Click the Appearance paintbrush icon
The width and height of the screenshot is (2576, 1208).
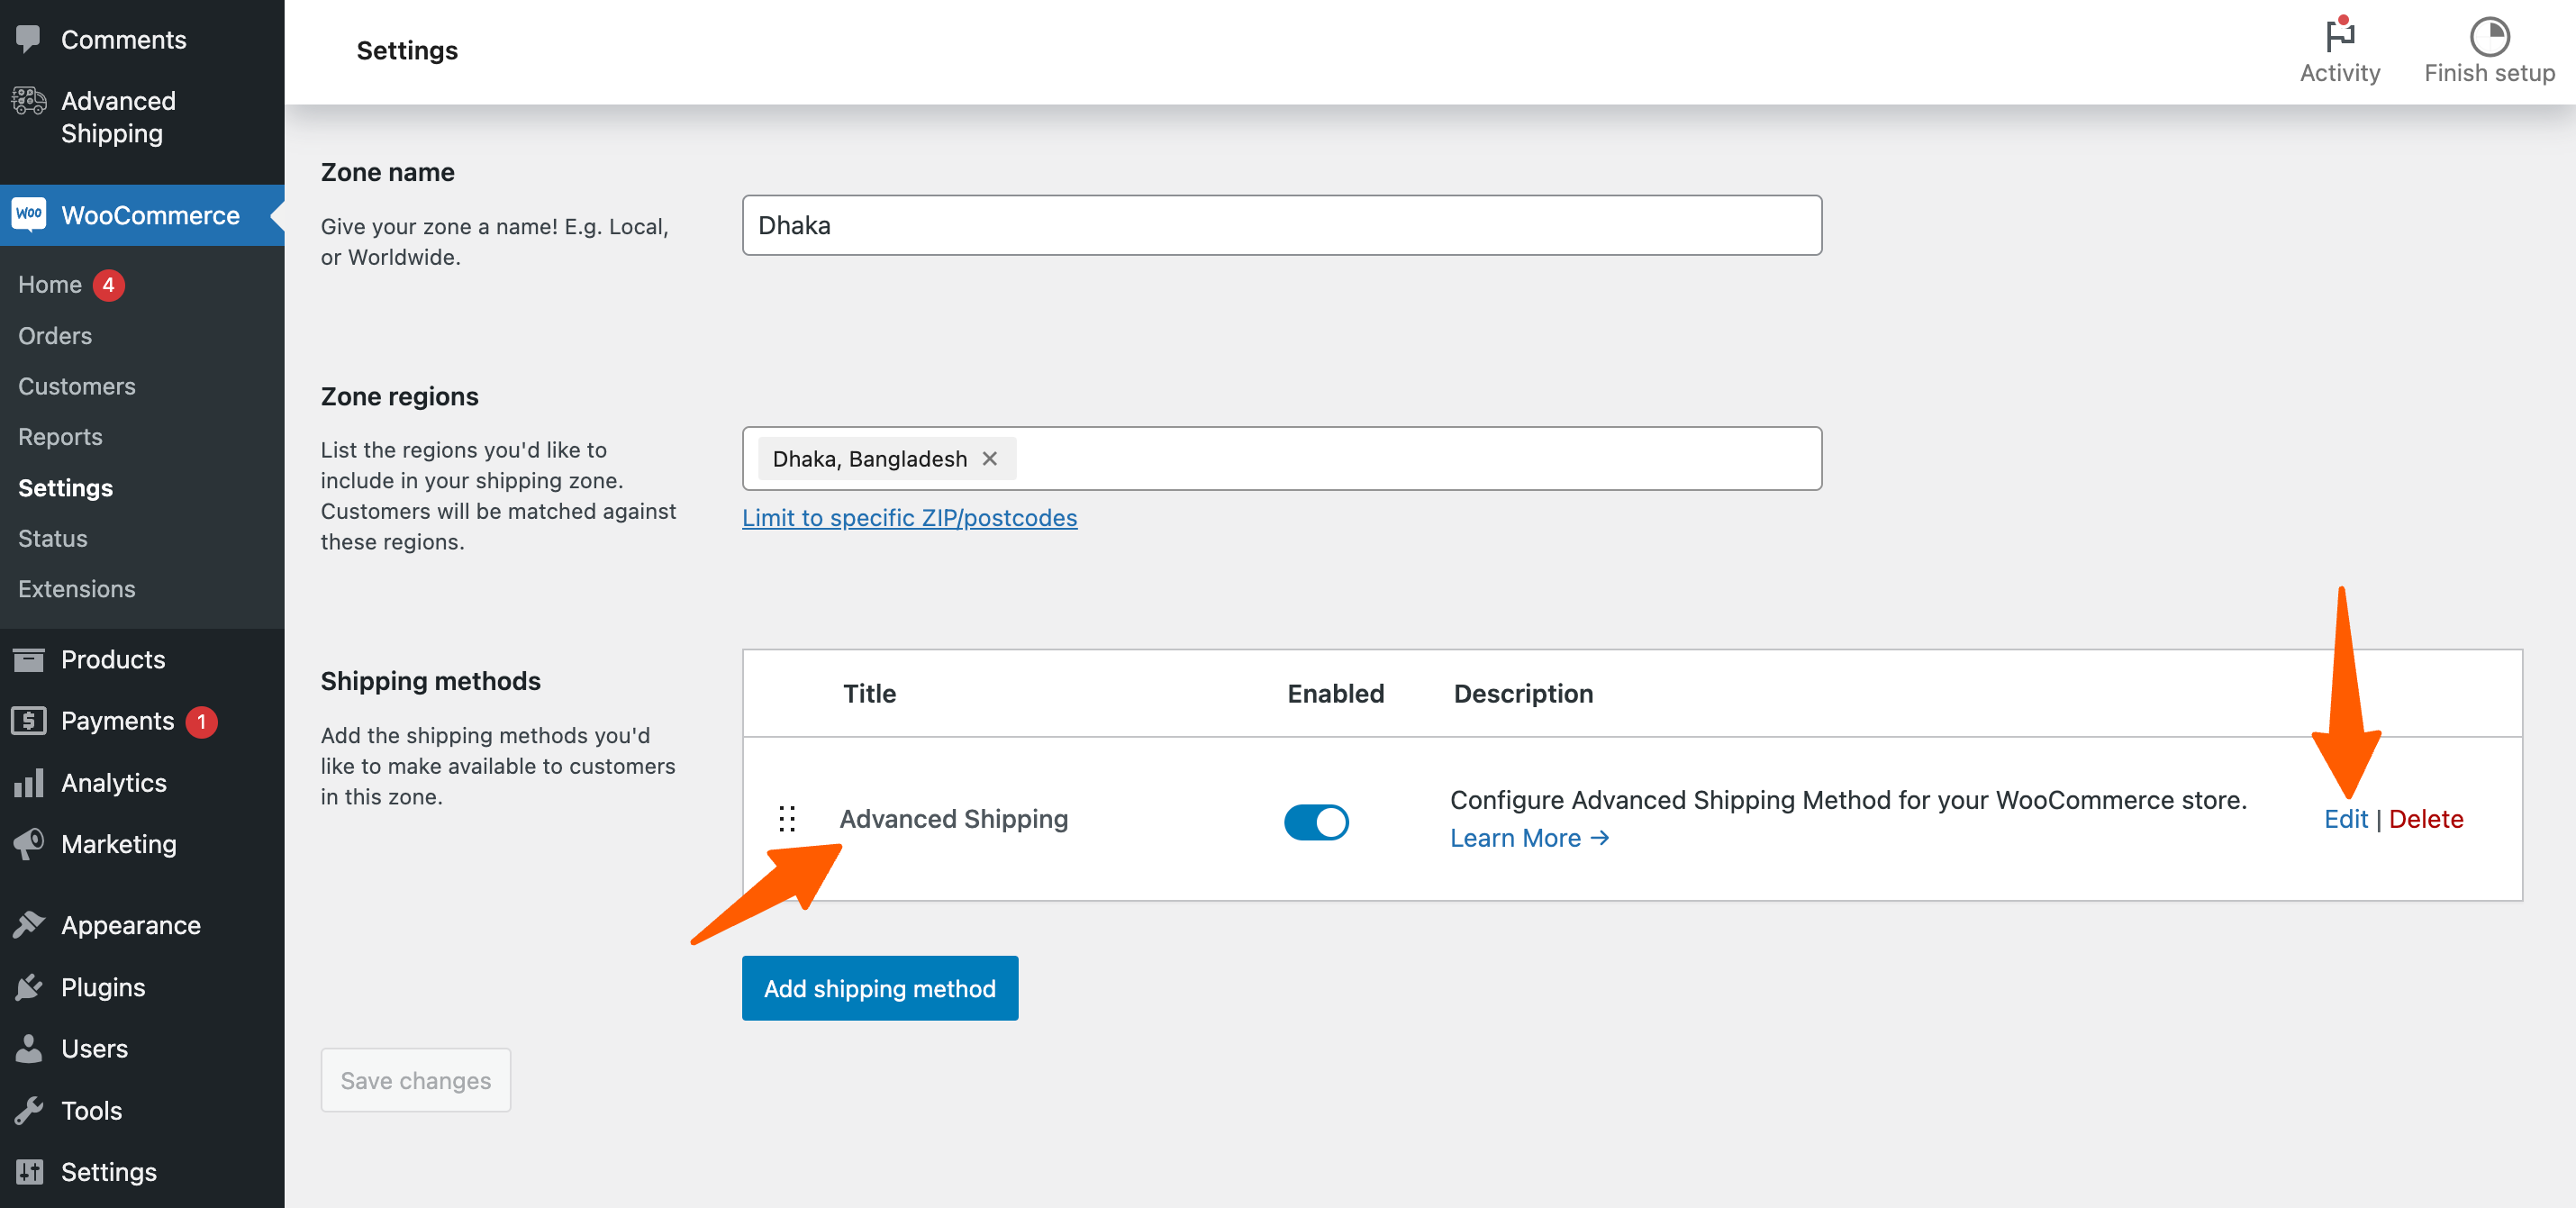(x=28, y=925)
